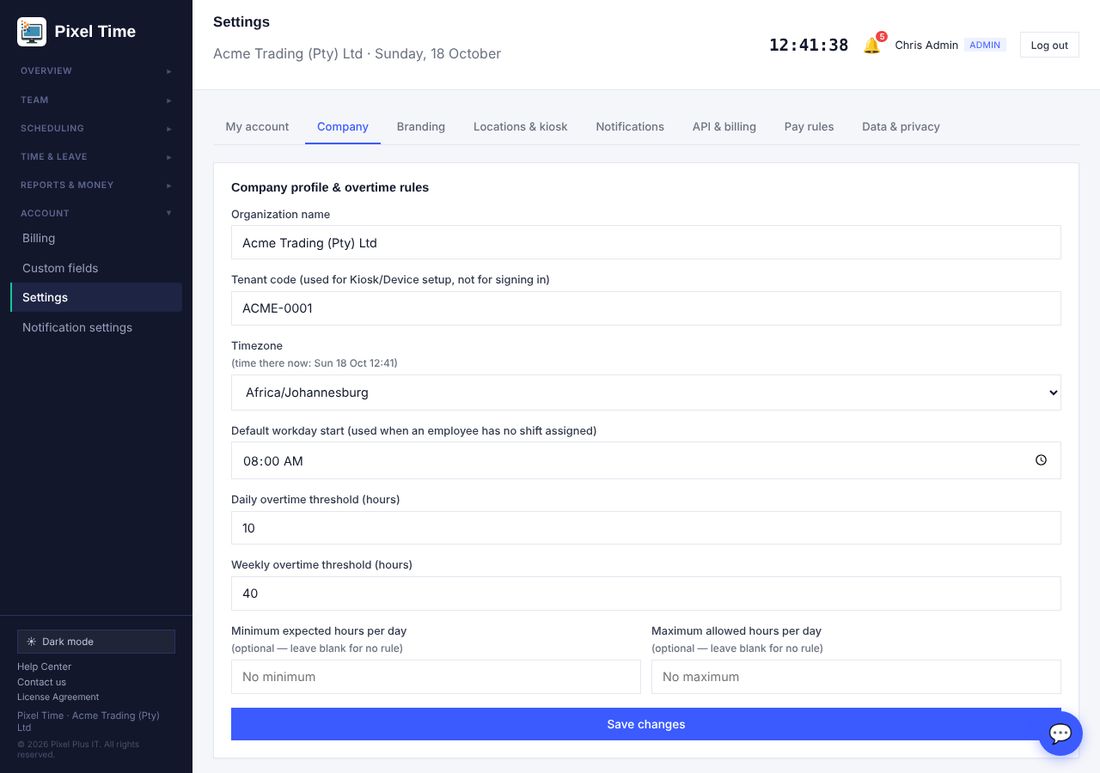
Task: Click the ADMIN role badge
Action: [x=985, y=45]
